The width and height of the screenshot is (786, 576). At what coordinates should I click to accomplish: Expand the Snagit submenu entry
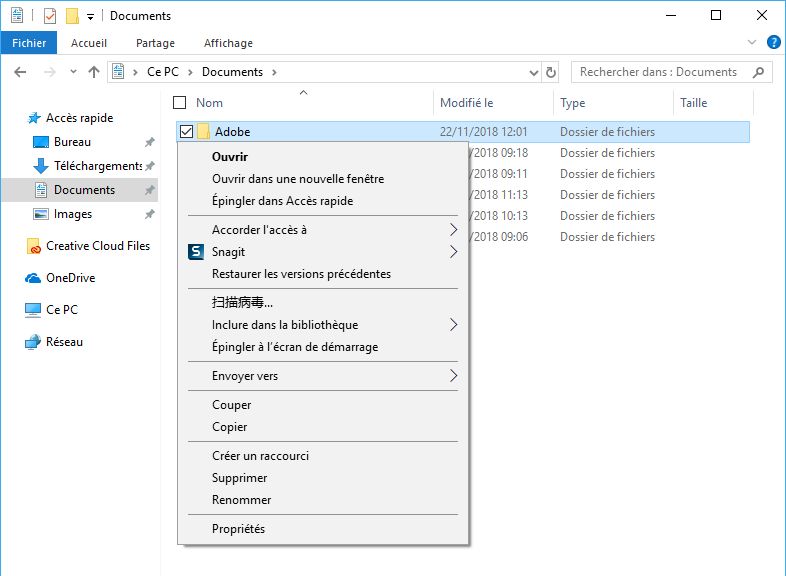click(323, 252)
